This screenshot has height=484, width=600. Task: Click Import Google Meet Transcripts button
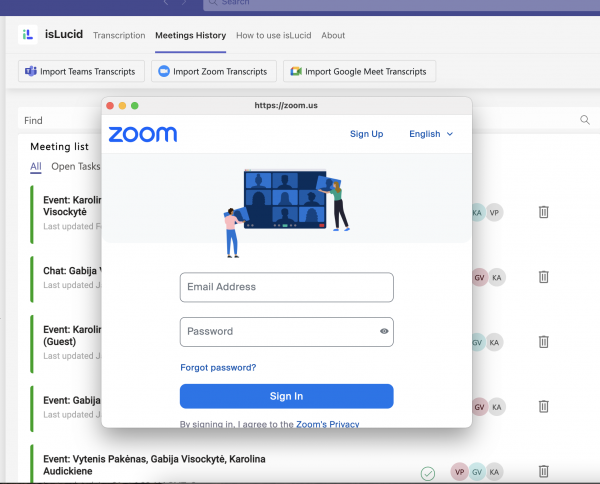pyautogui.click(x=359, y=71)
